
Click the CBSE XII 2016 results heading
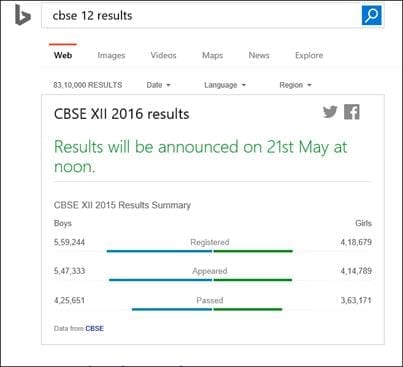click(122, 114)
